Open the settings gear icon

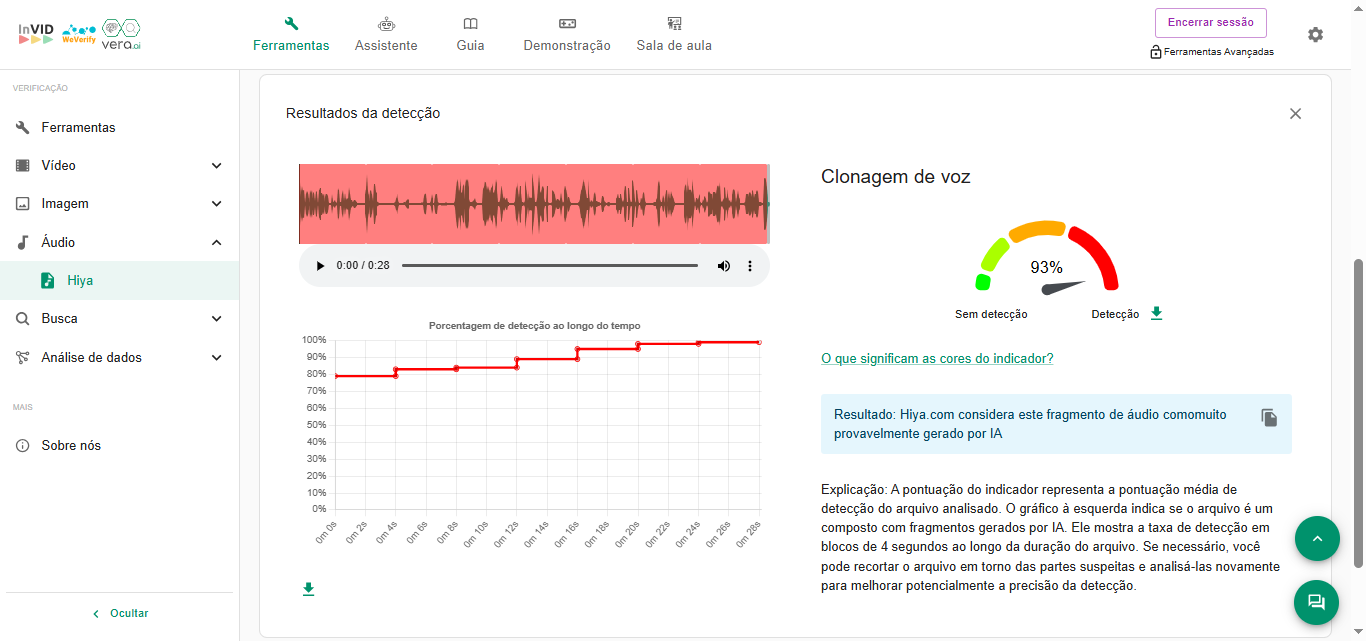(1315, 35)
